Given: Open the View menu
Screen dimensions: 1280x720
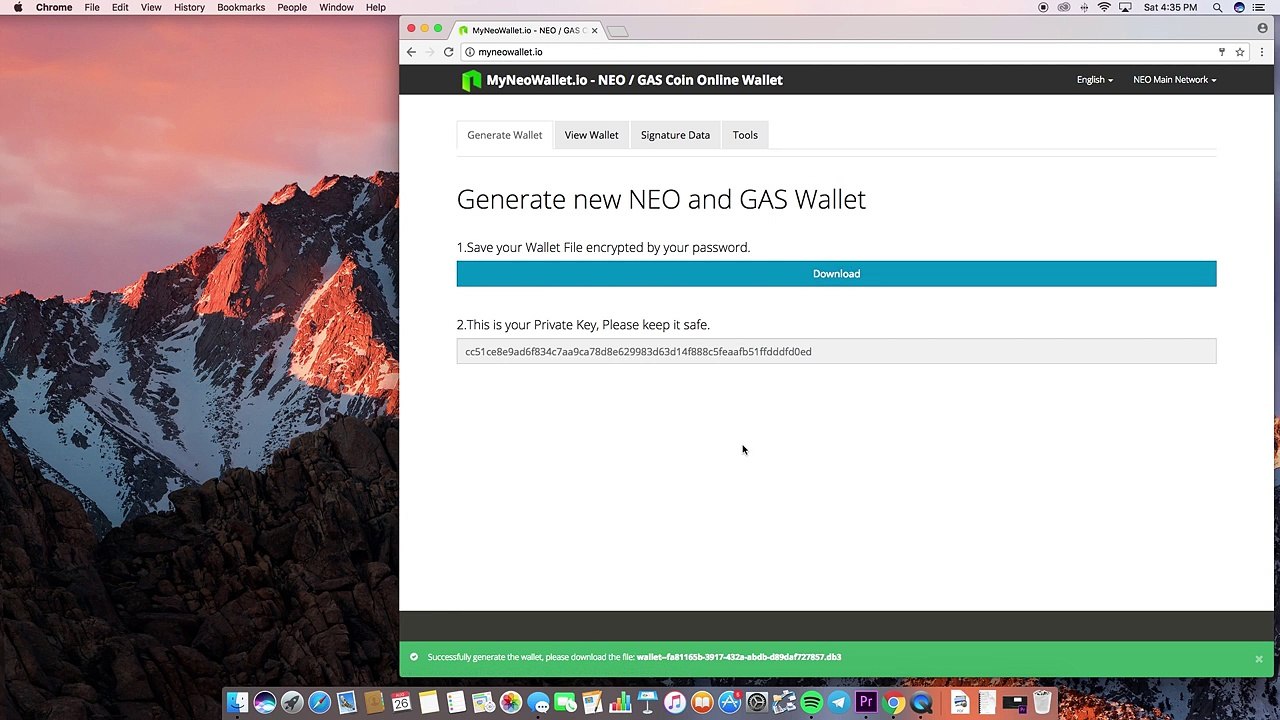Looking at the screenshot, I should 151,7.
